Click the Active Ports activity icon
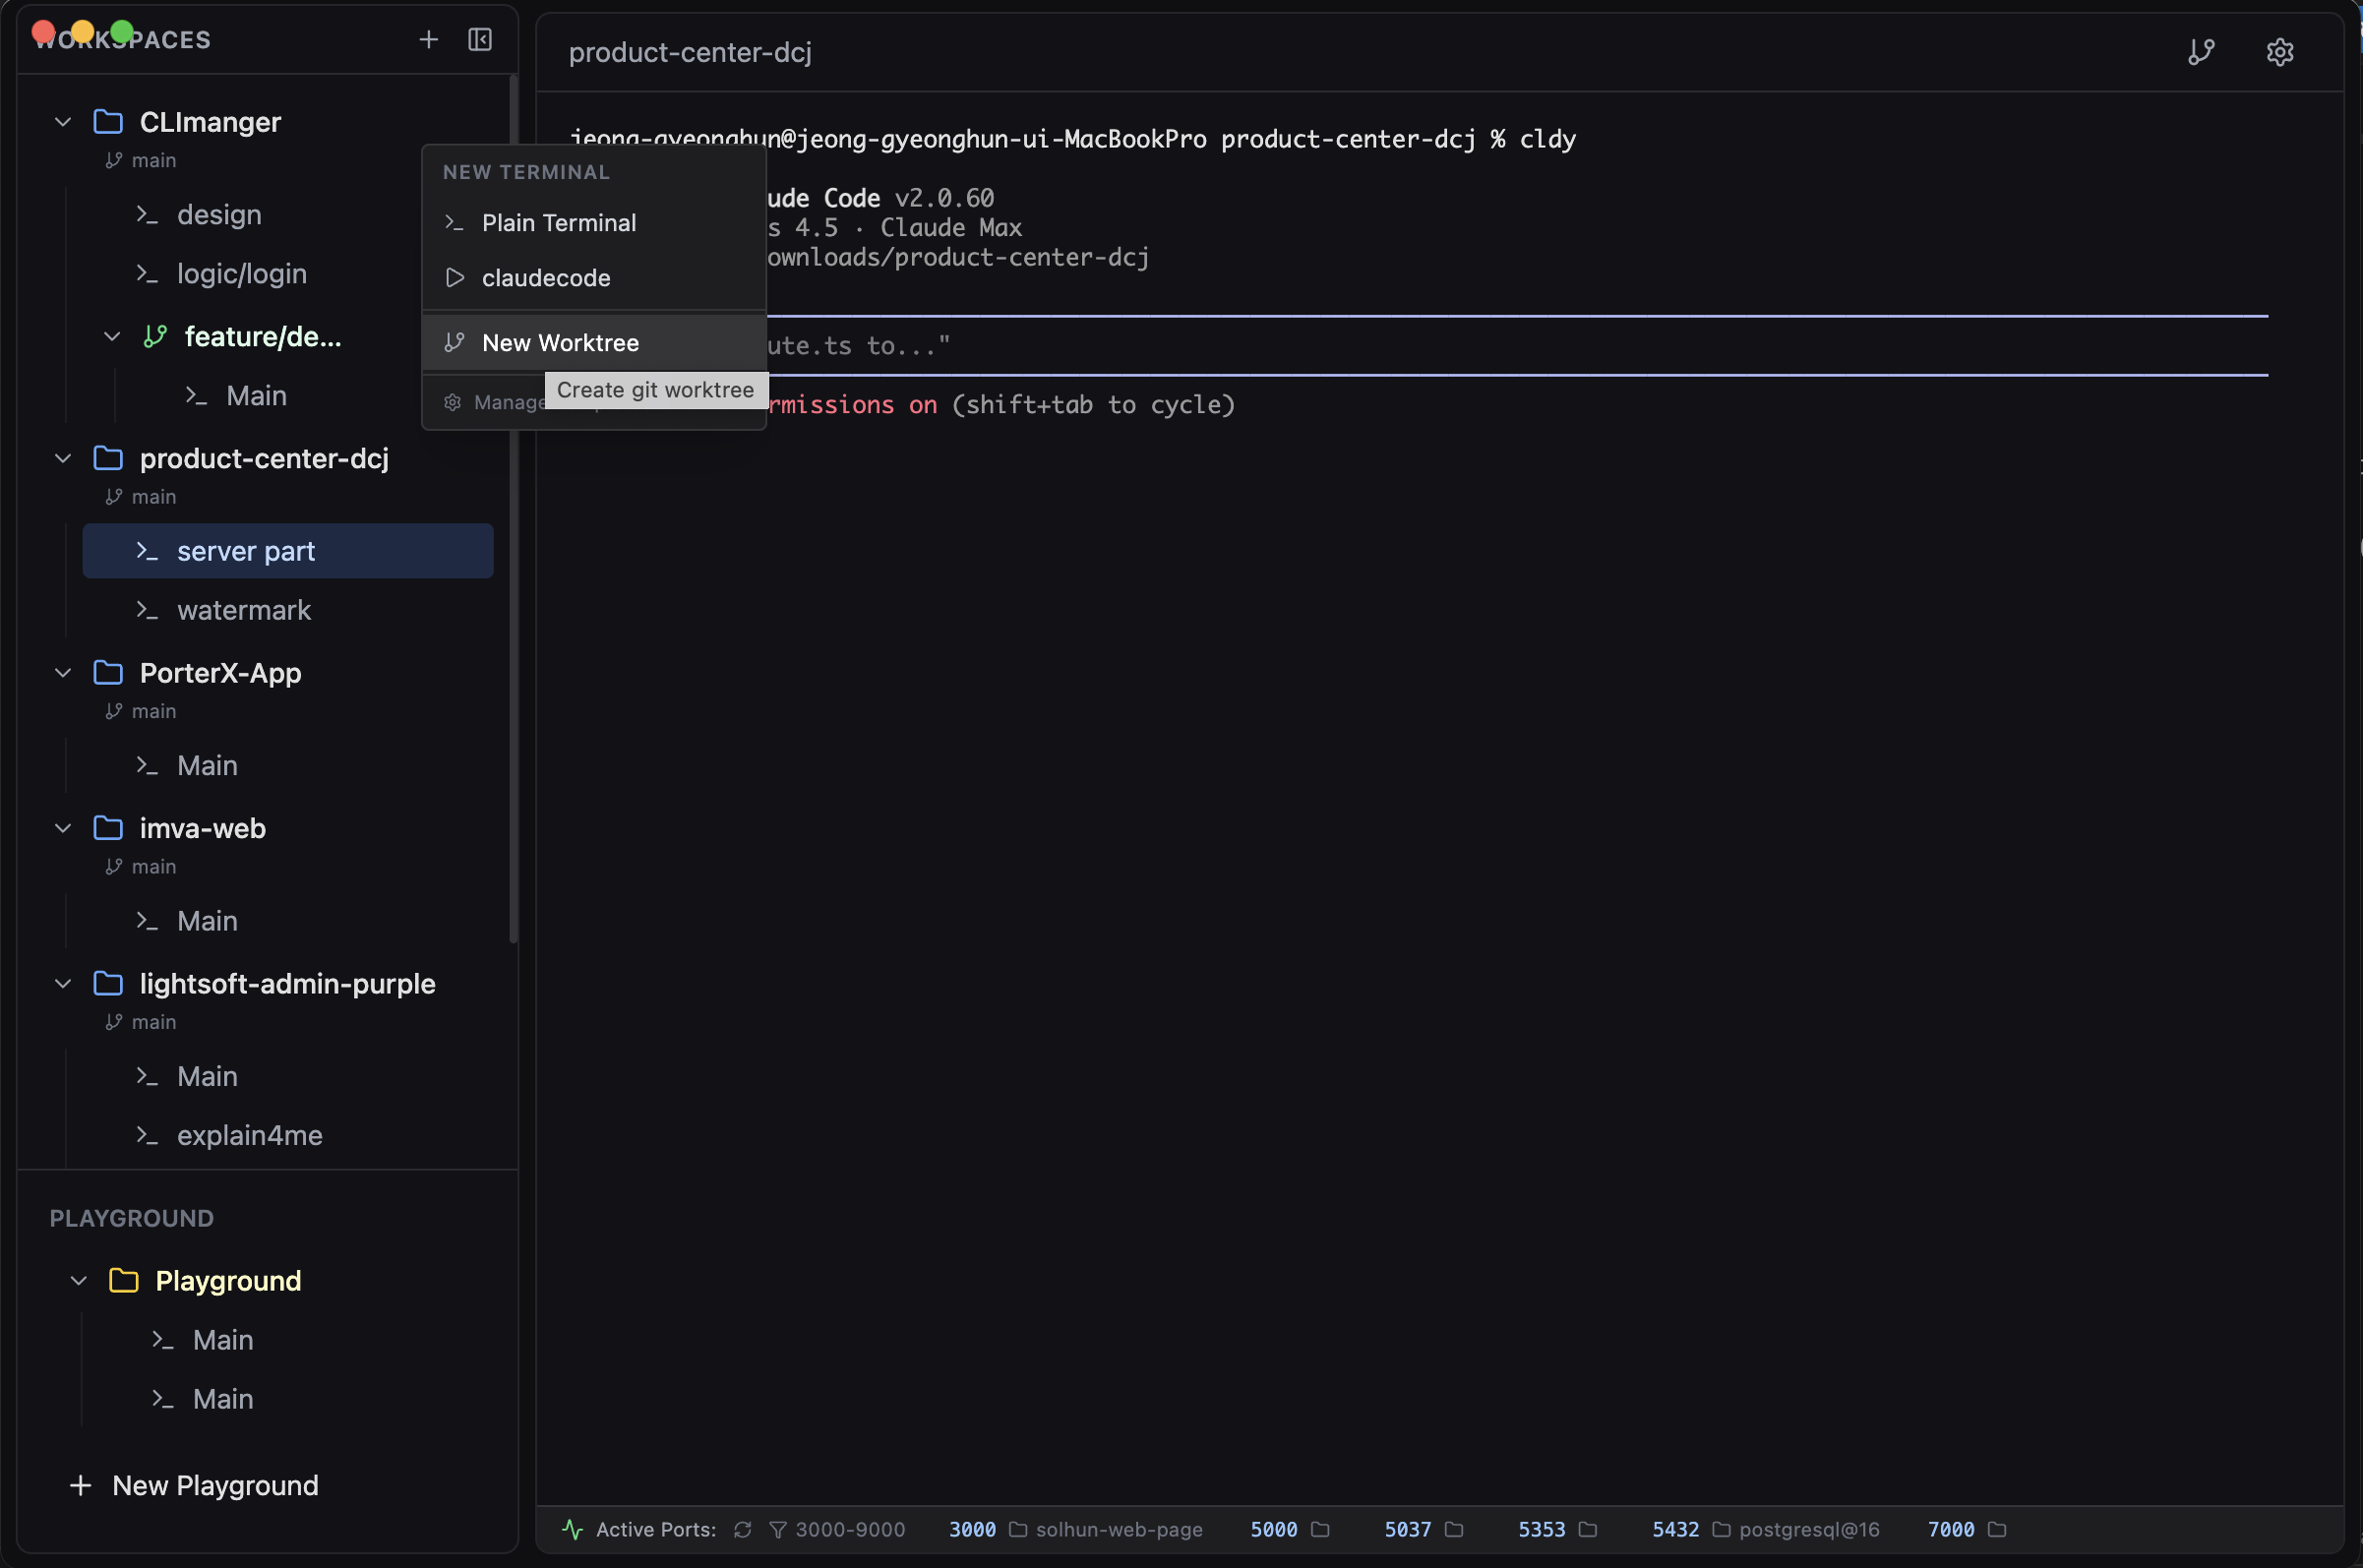Viewport: 2363px width, 1568px height. click(571, 1530)
